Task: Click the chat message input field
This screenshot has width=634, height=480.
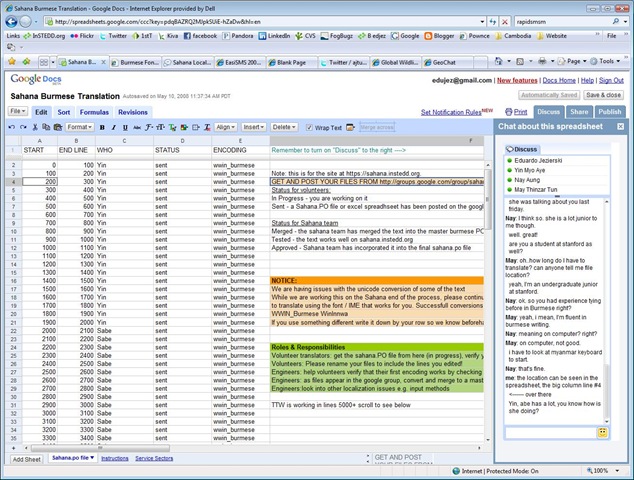Action: coord(550,433)
